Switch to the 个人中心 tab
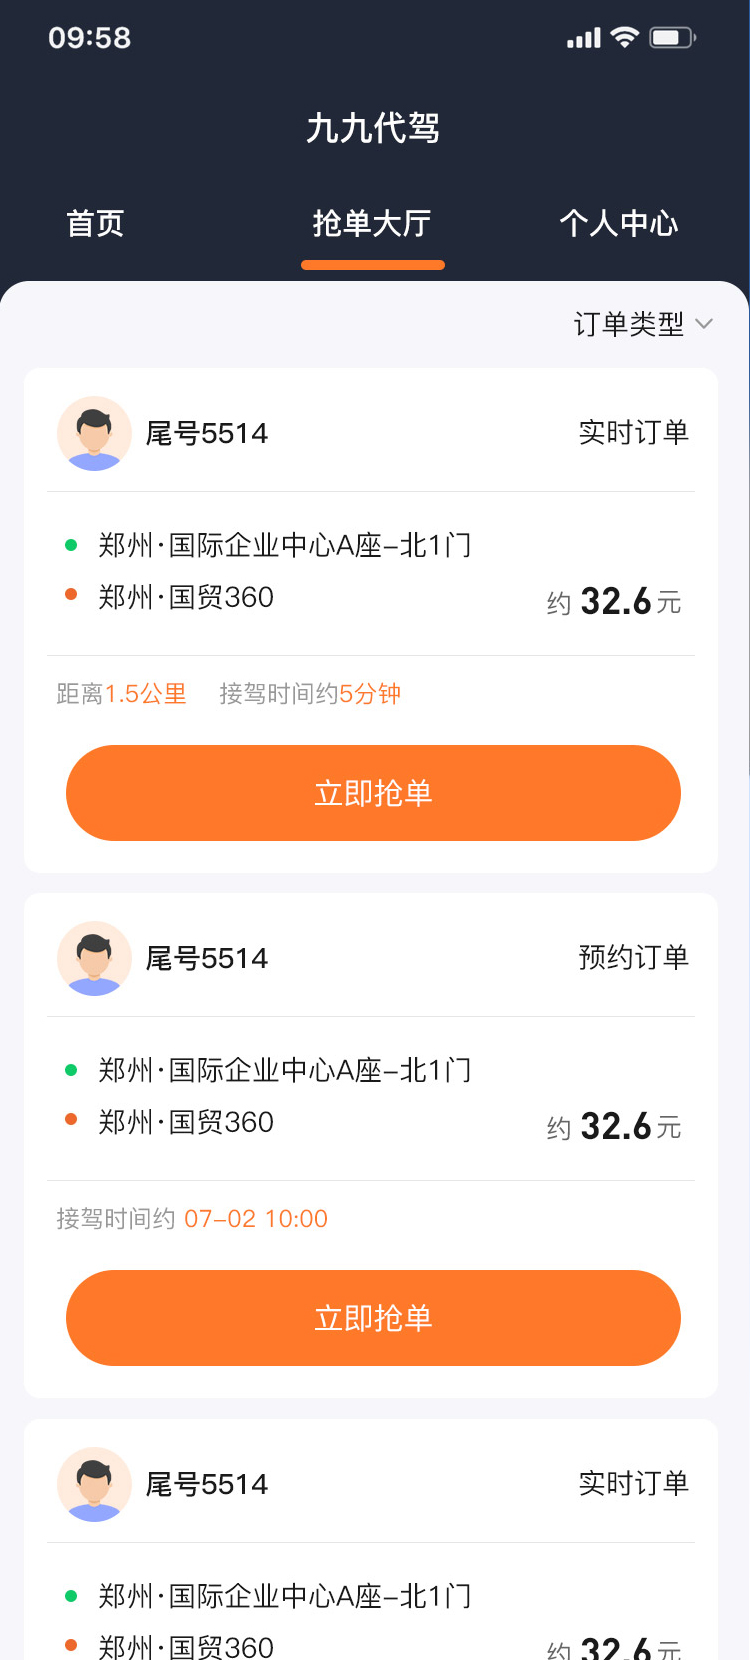750x1660 pixels. coord(619,223)
